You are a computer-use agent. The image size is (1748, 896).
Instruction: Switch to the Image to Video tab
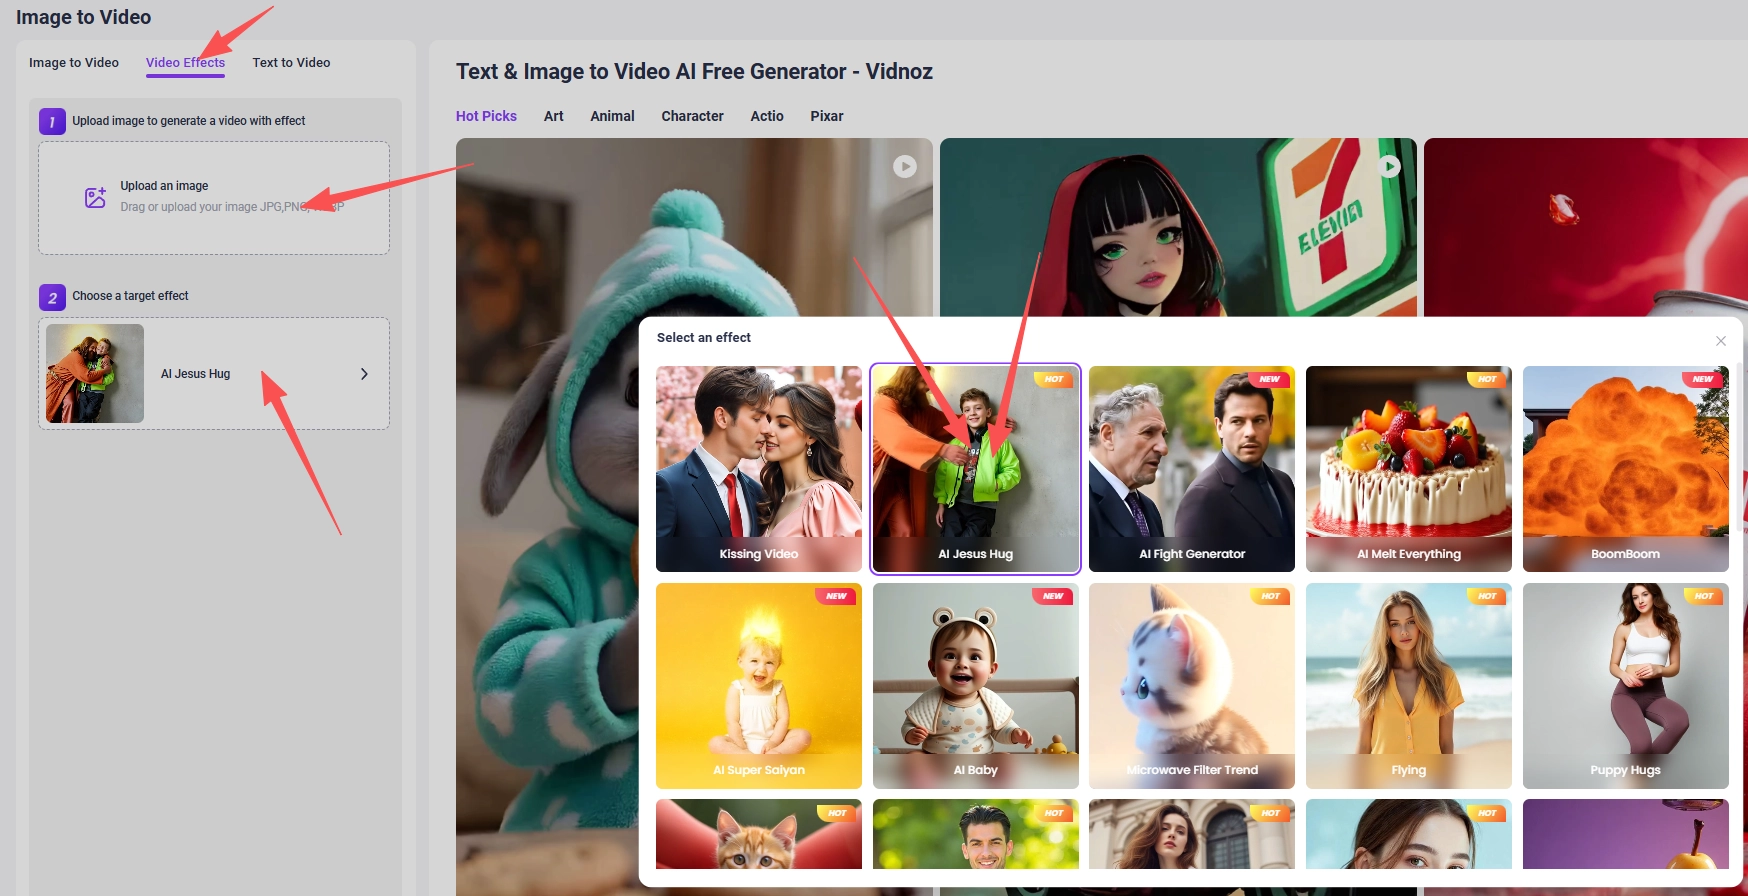(x=74, y=62)
